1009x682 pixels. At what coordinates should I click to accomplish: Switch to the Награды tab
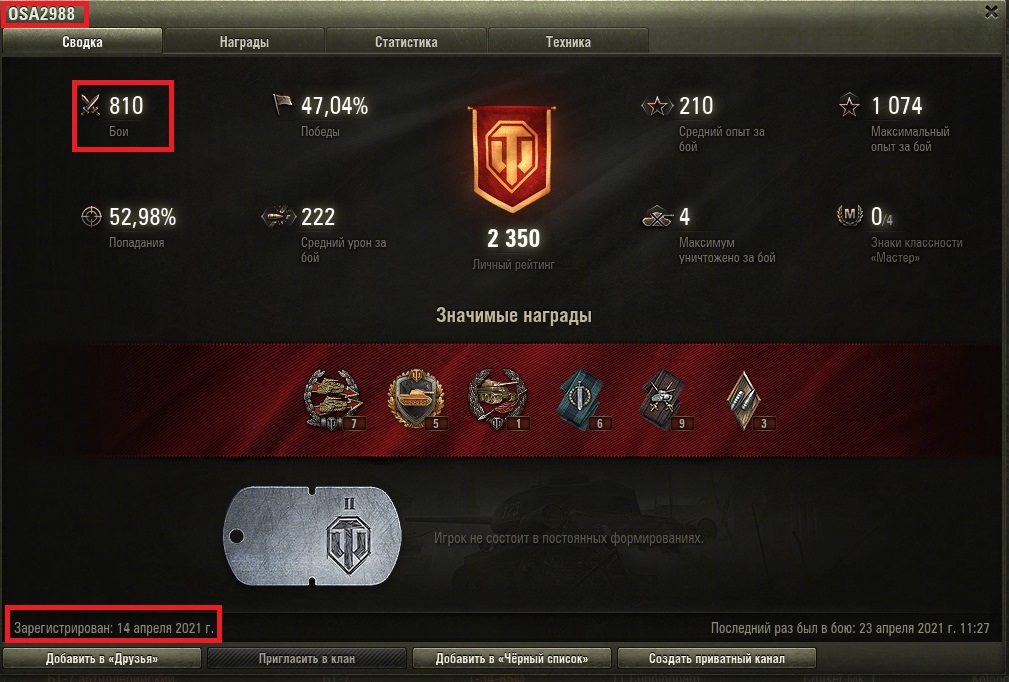click(x=245, y=42)
